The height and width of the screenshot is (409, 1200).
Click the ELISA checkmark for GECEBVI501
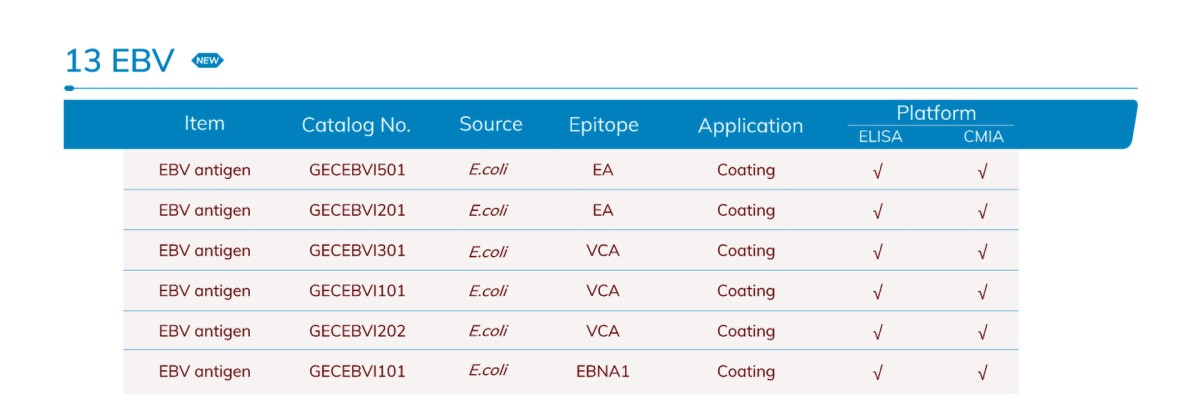878,171
